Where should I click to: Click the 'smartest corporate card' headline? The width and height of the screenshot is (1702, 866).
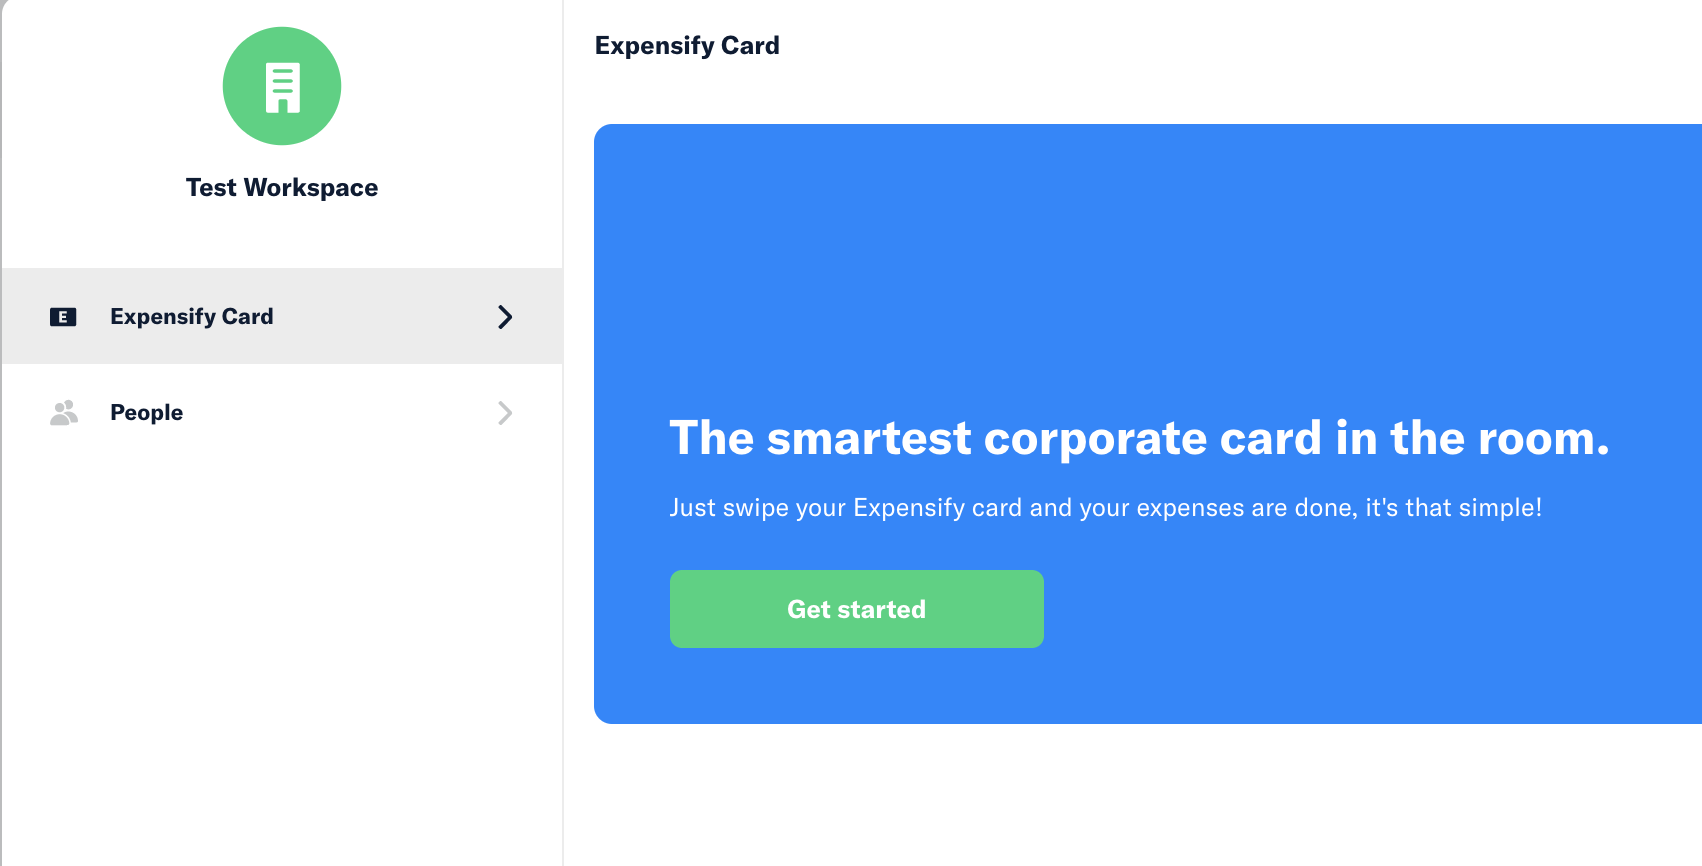(x=1139, y=438)
